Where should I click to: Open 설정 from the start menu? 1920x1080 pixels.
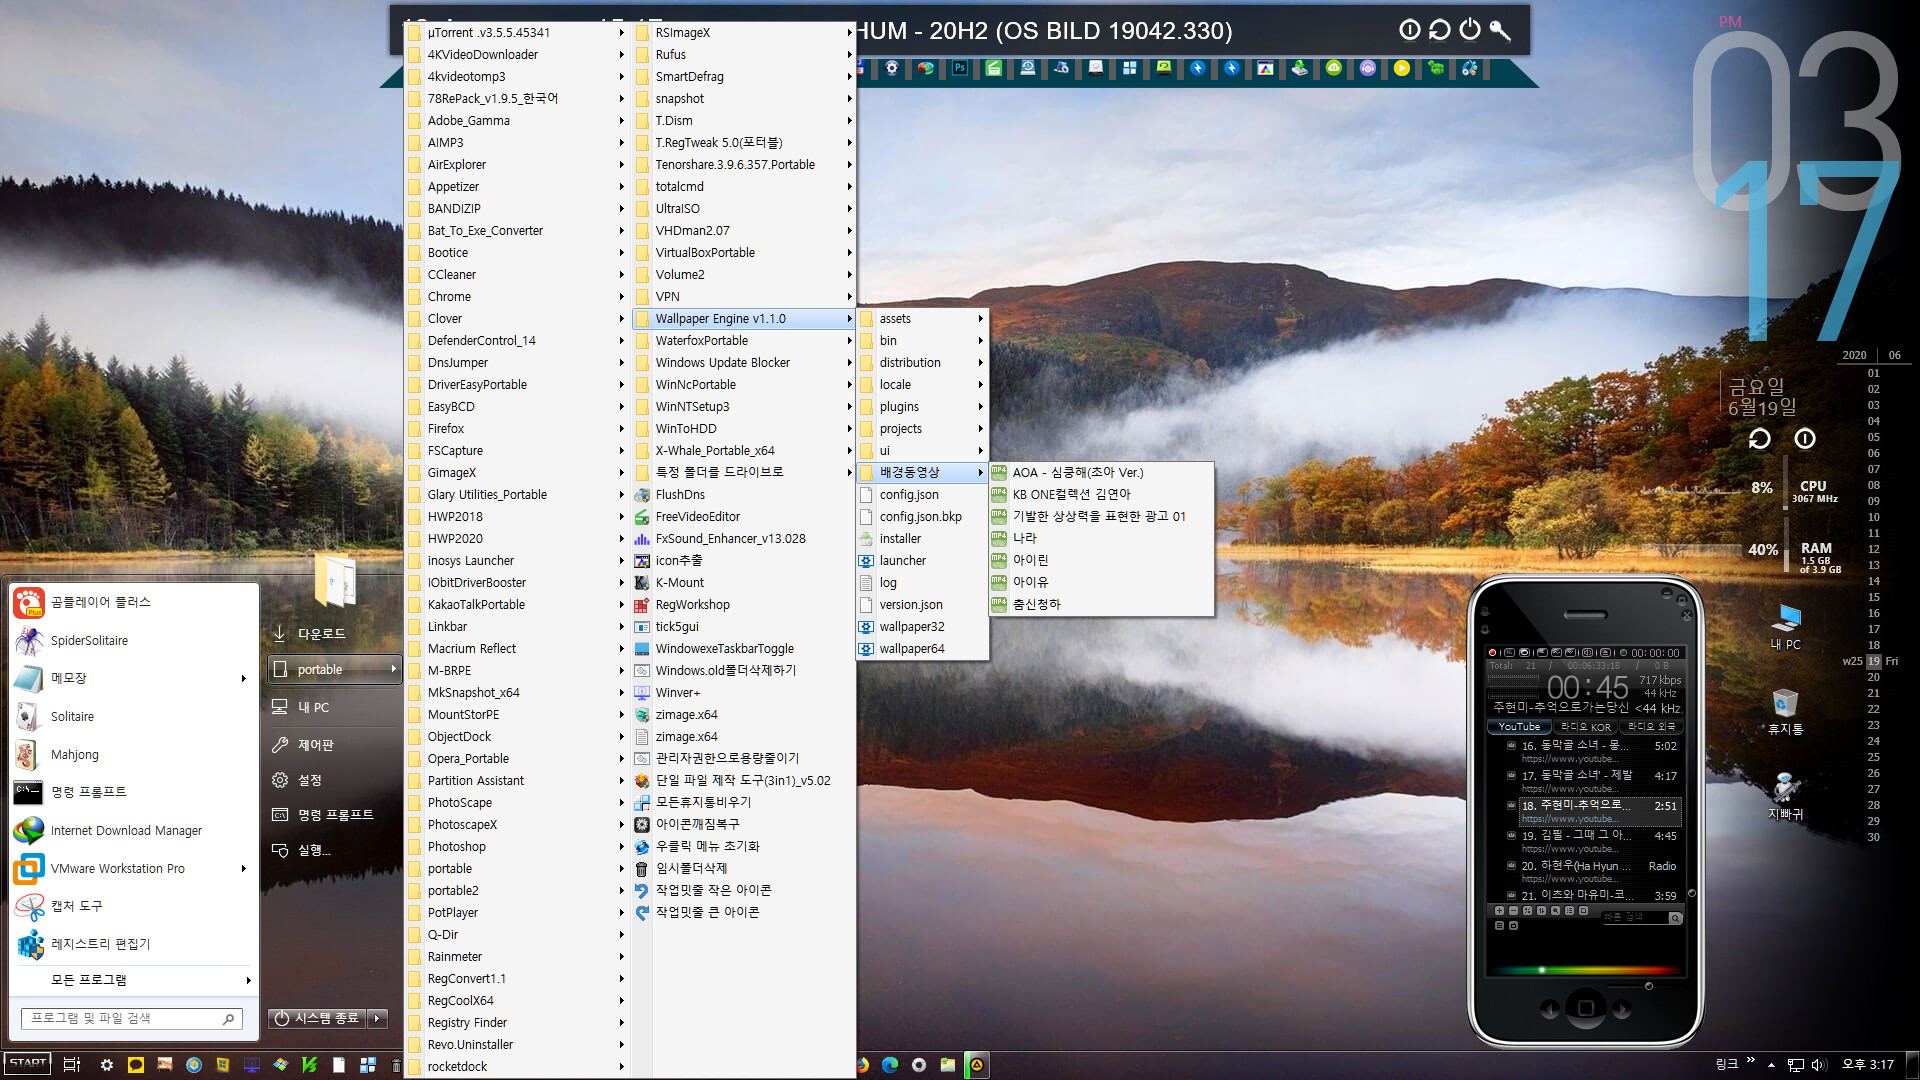(335, 780)
